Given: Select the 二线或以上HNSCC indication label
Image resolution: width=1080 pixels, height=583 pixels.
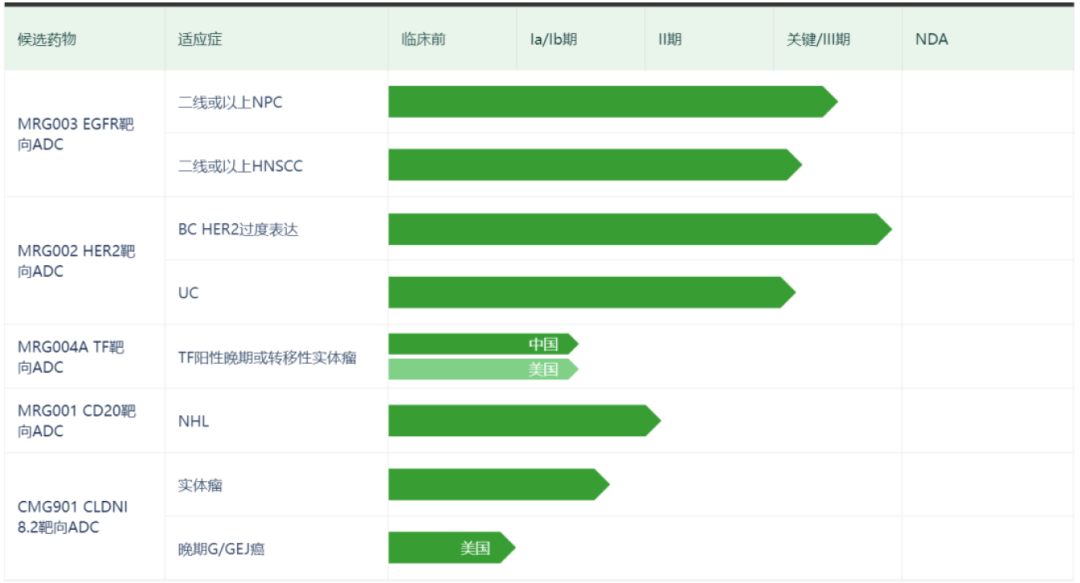Looking at the screenshot, I should click(x=240, y=166).
